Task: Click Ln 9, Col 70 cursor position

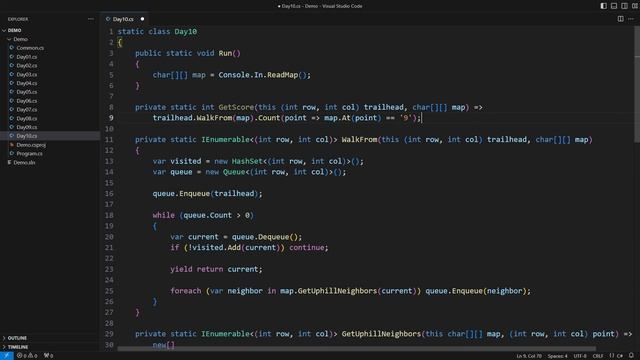Action: pyautogui.click(x=529, y=356)
